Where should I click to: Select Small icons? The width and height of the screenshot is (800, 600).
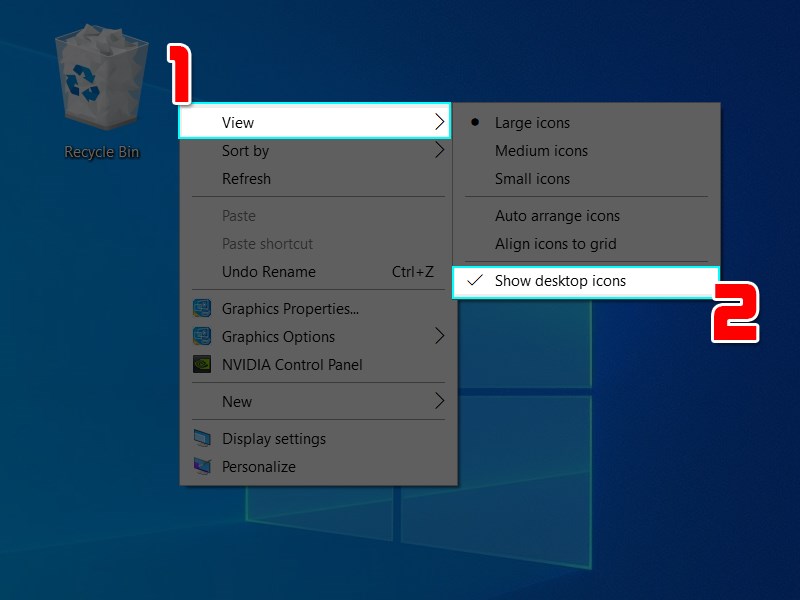(532, 178)
